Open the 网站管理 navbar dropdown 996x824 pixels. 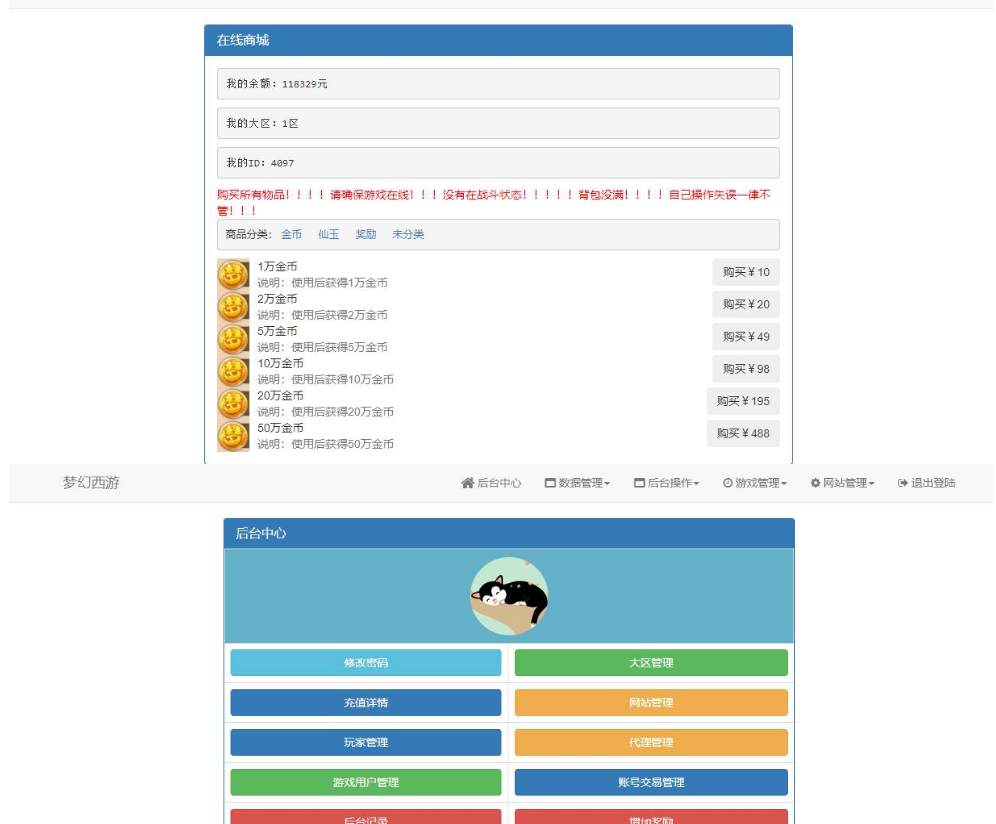click(x=842, y=483)
